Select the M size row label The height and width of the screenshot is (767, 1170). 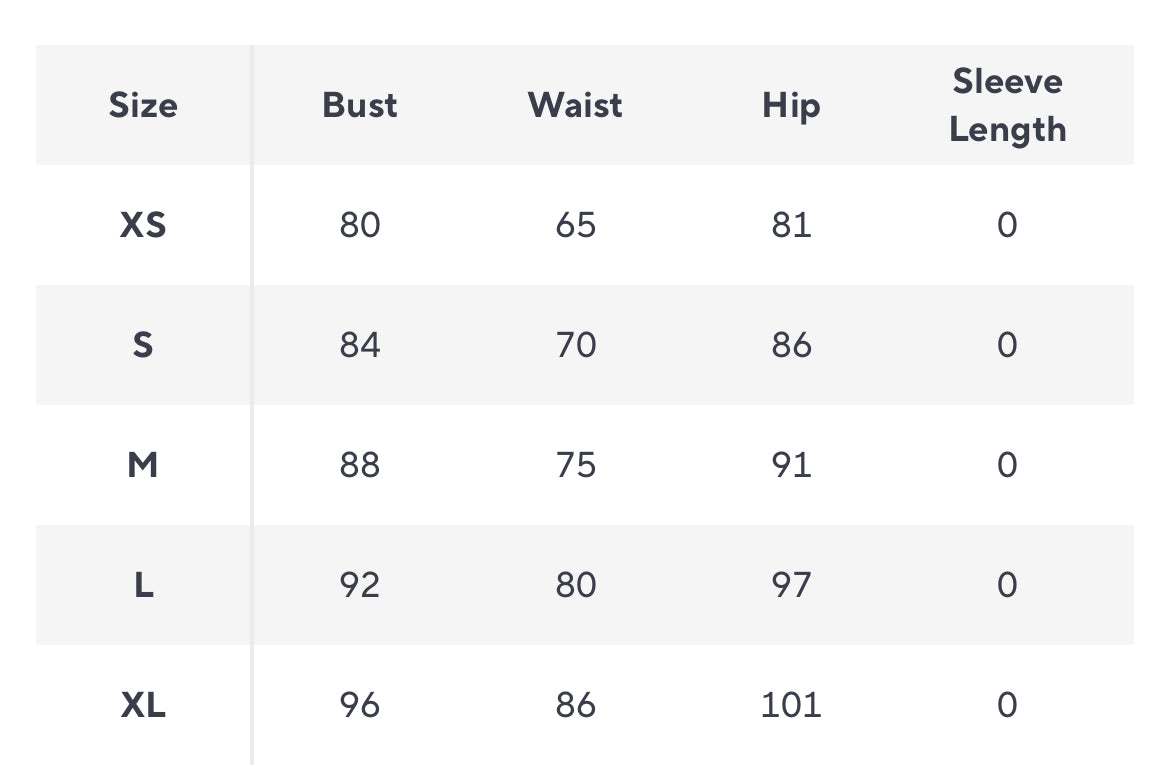[x=143, y=465]
